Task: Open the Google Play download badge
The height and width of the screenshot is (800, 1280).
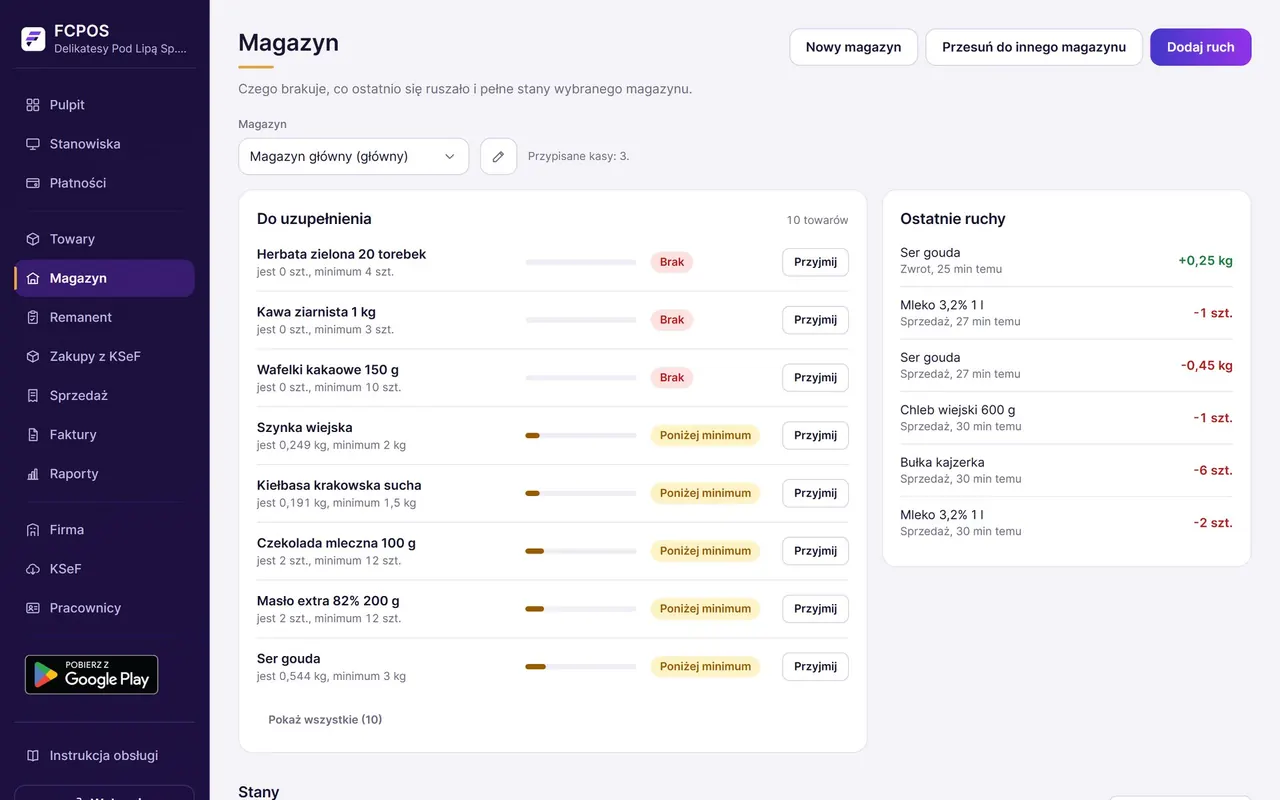Action: (x=91, y=675)
